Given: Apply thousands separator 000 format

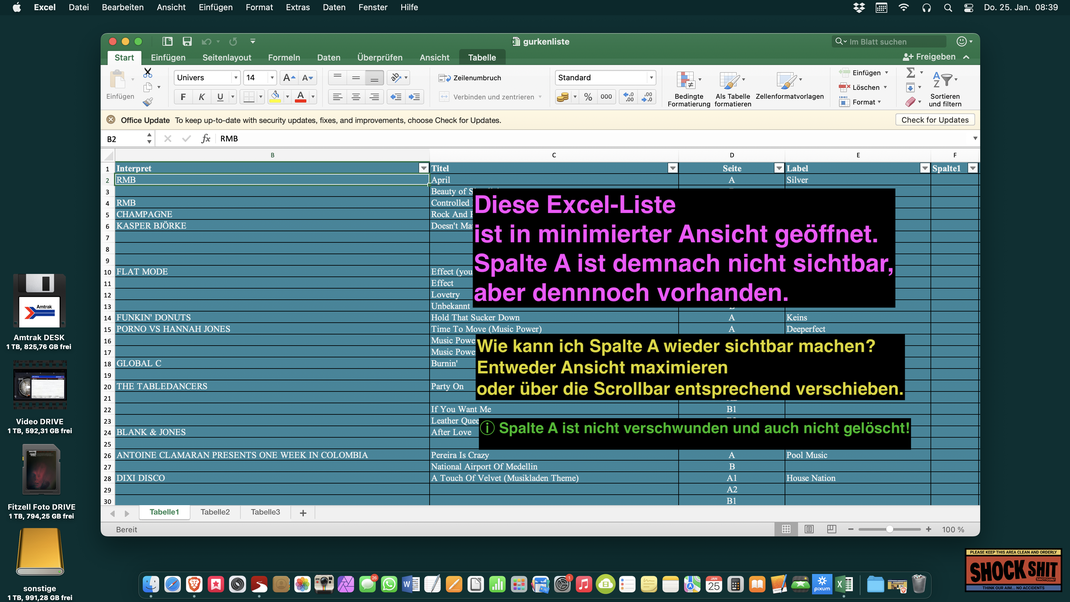Looking at the screenshot, I should click(606, 97).
